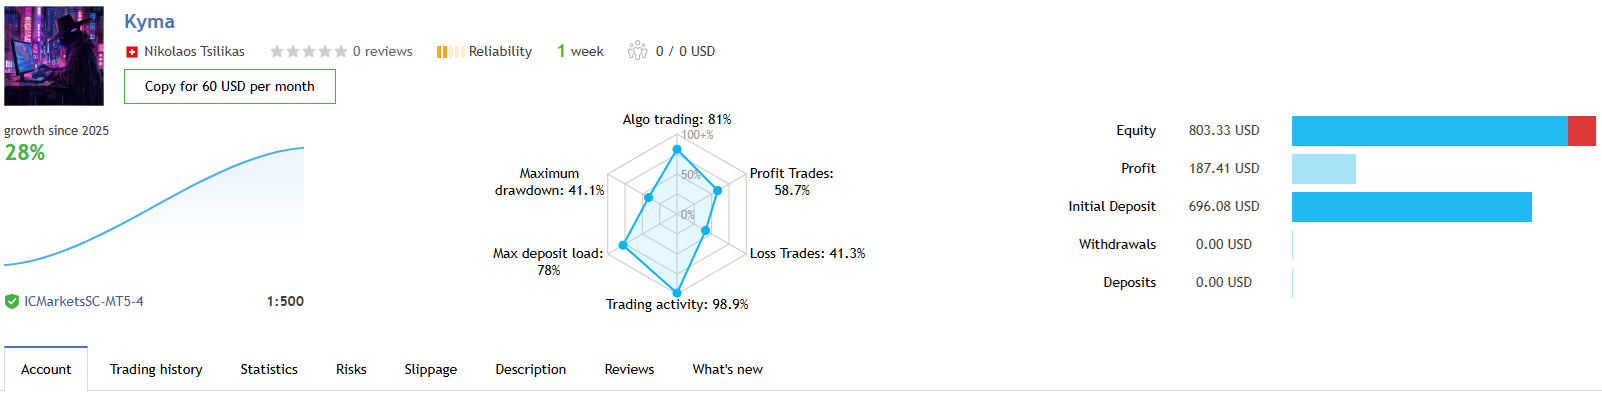Click the green verified shield icon

(12, 301)
